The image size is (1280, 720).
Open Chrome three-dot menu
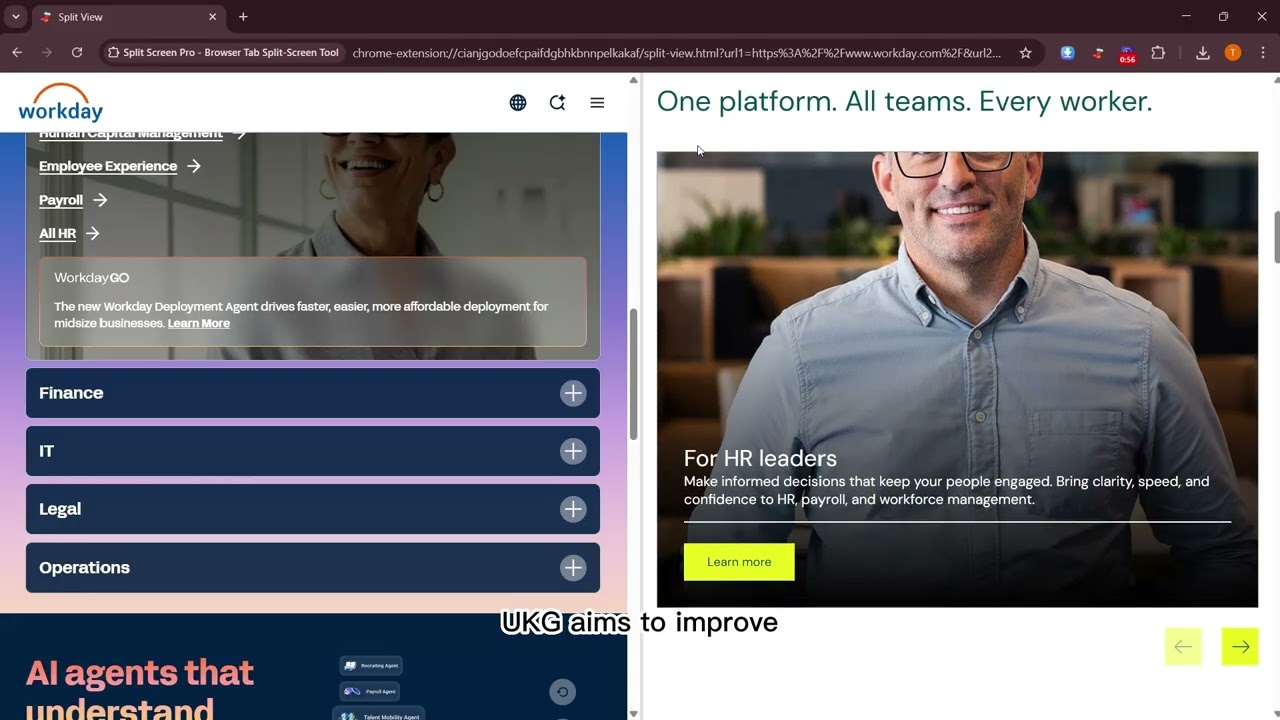[1263, 53]
